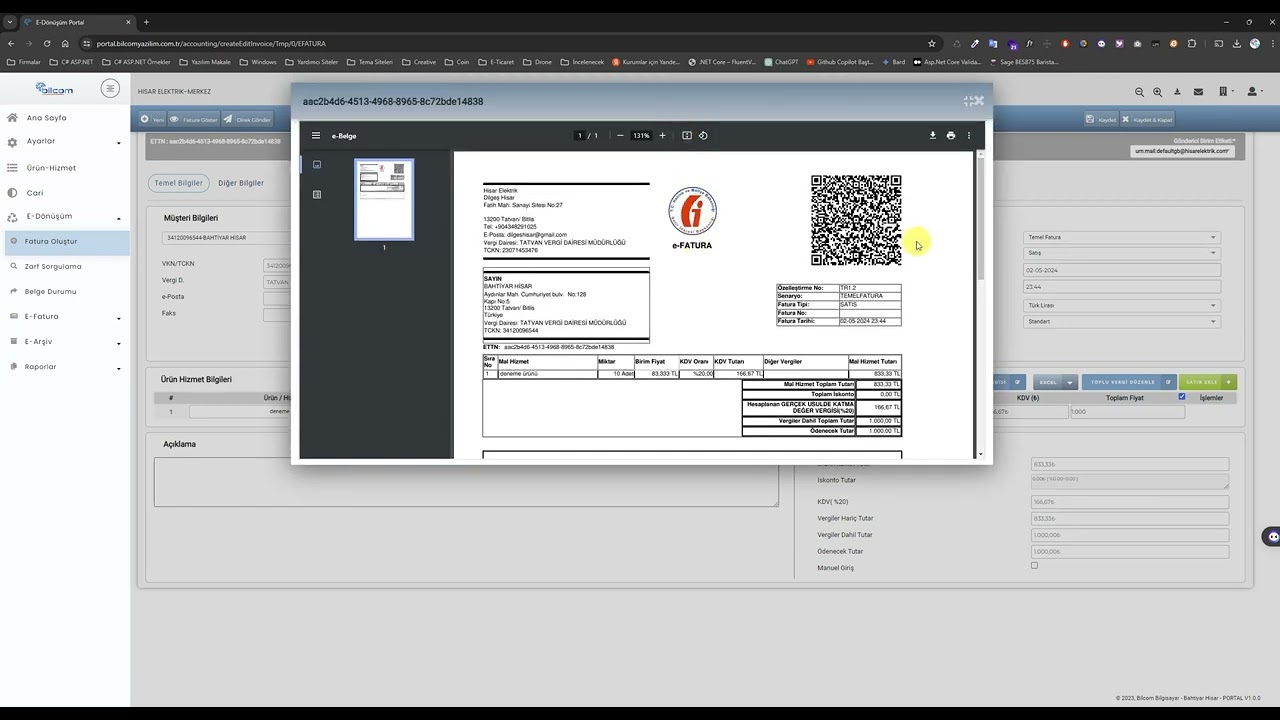Select page 1 thumbnail
Image resolution: width=1280 pixels, height=720 pixels.
click(x=384, y=199)
